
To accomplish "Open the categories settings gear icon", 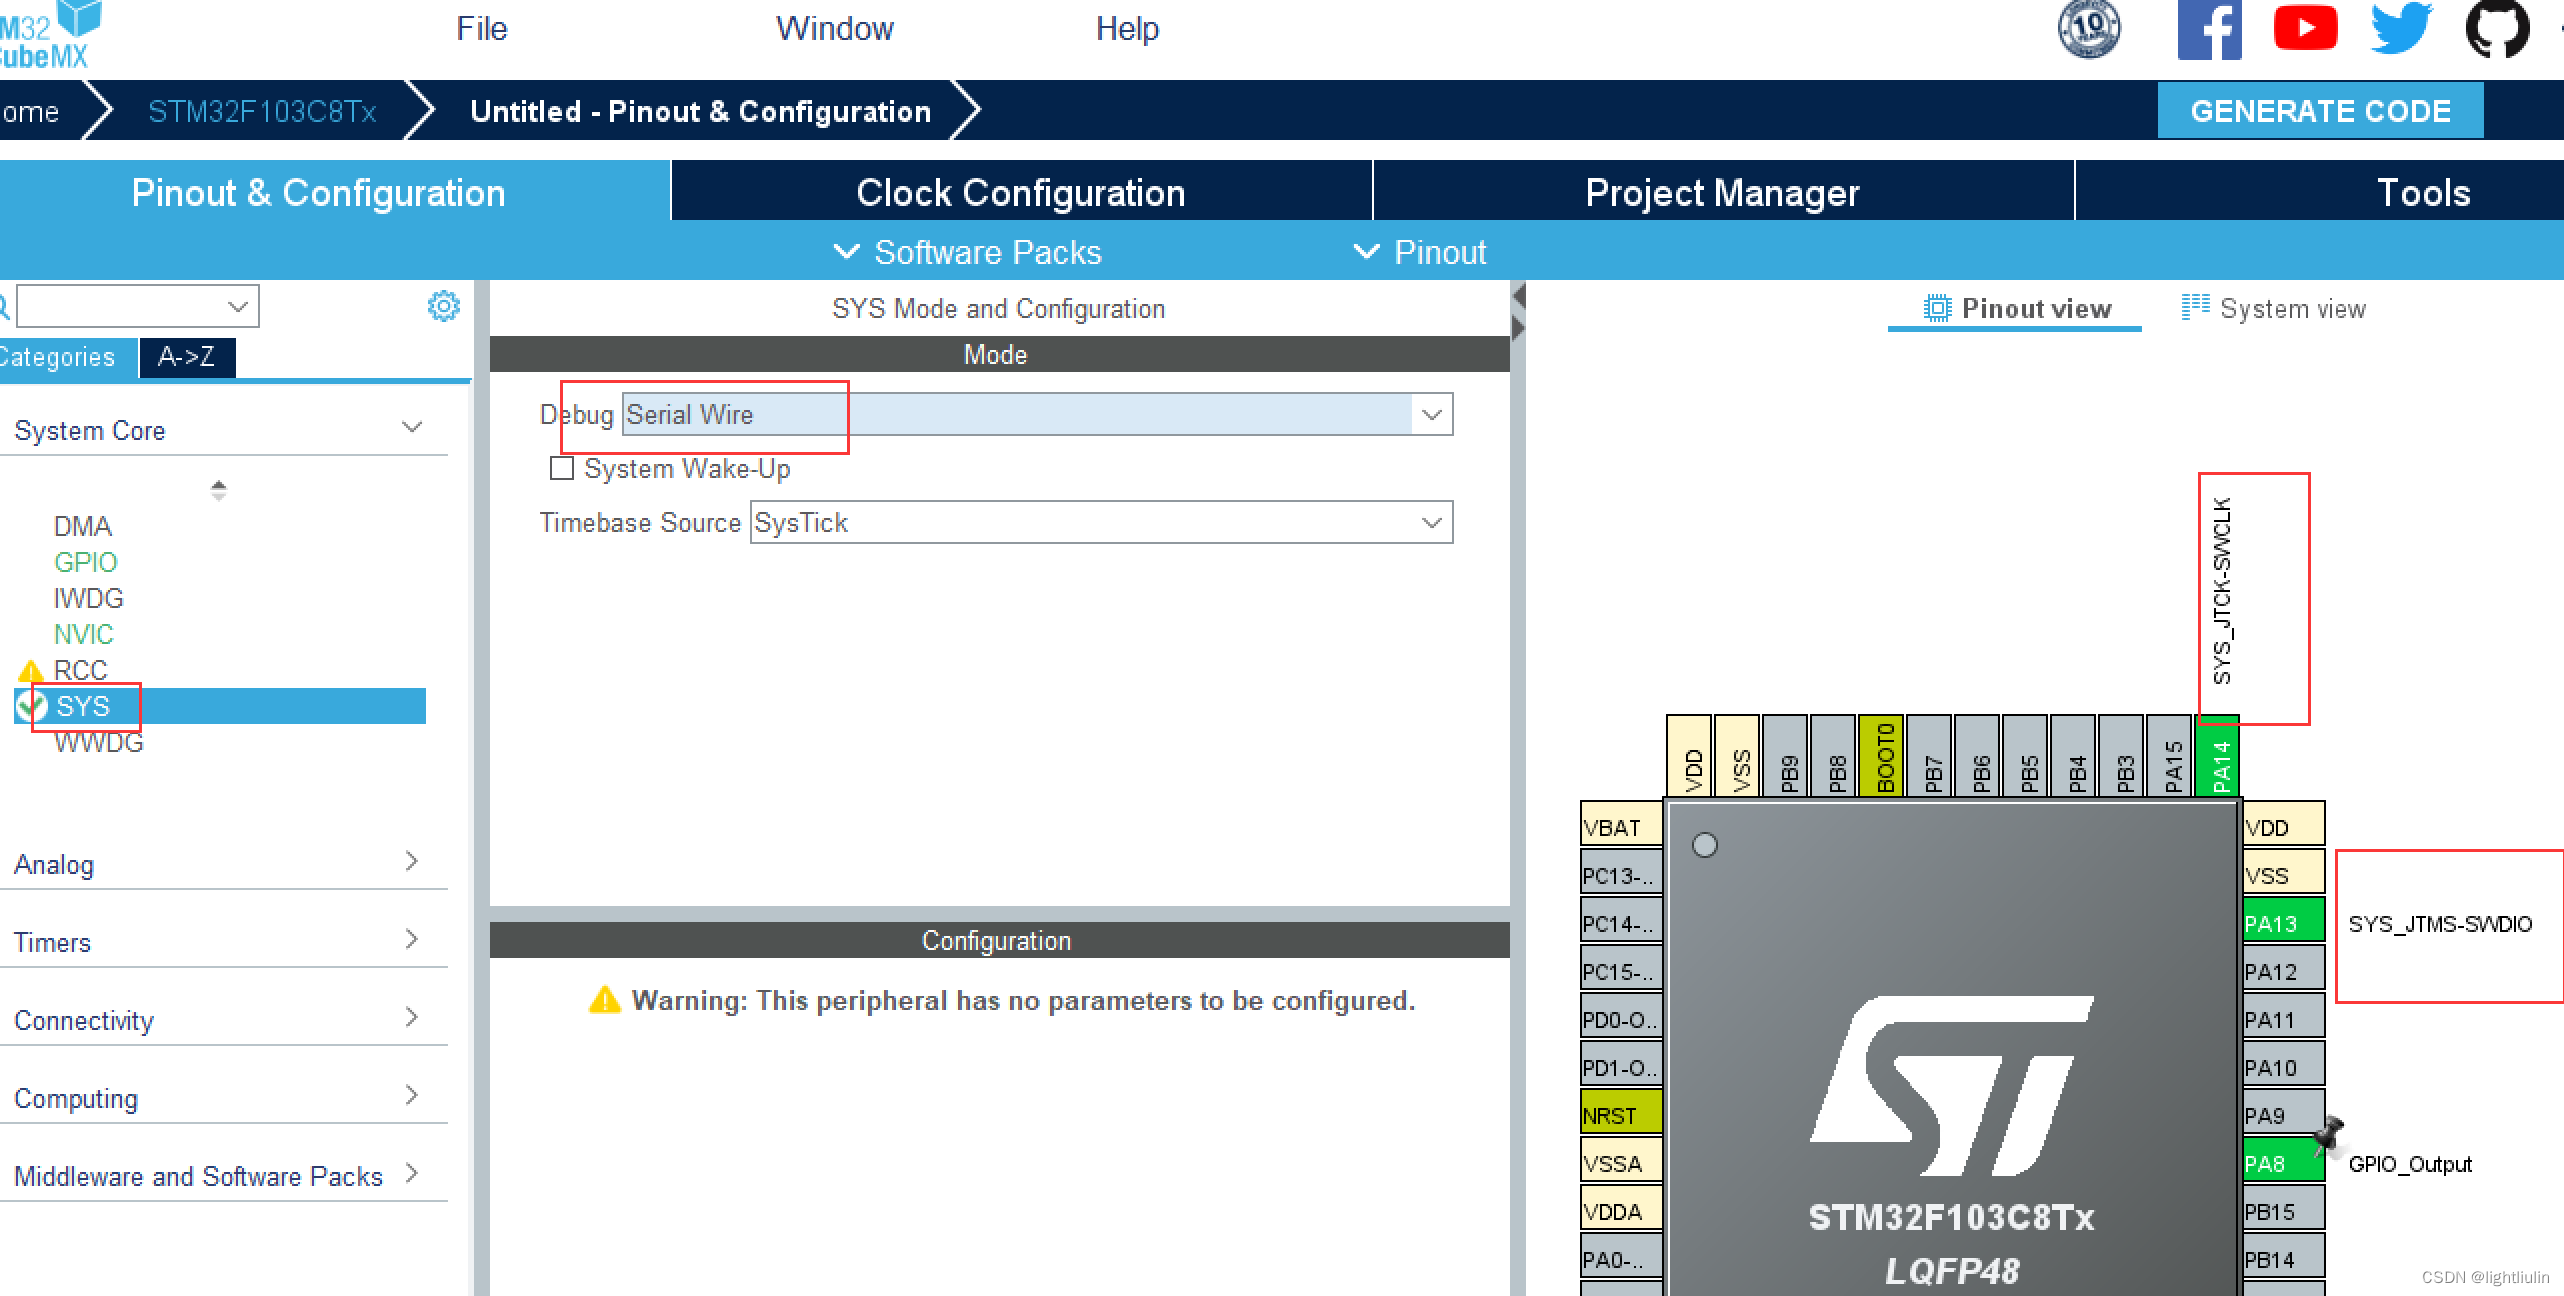I will point(443,306).
